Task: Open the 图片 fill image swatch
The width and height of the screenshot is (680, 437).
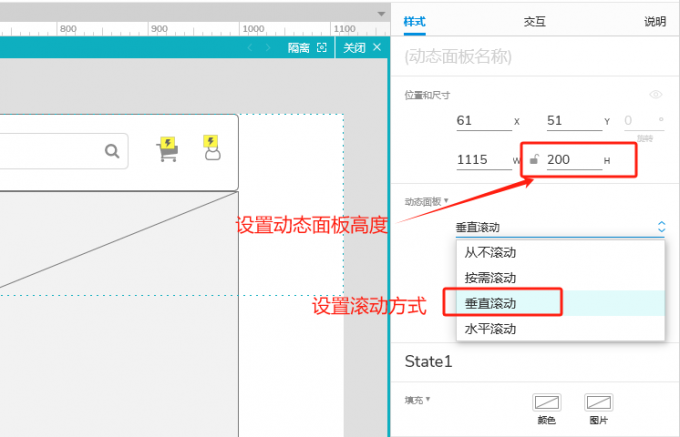Action: (x=598, y=402)
